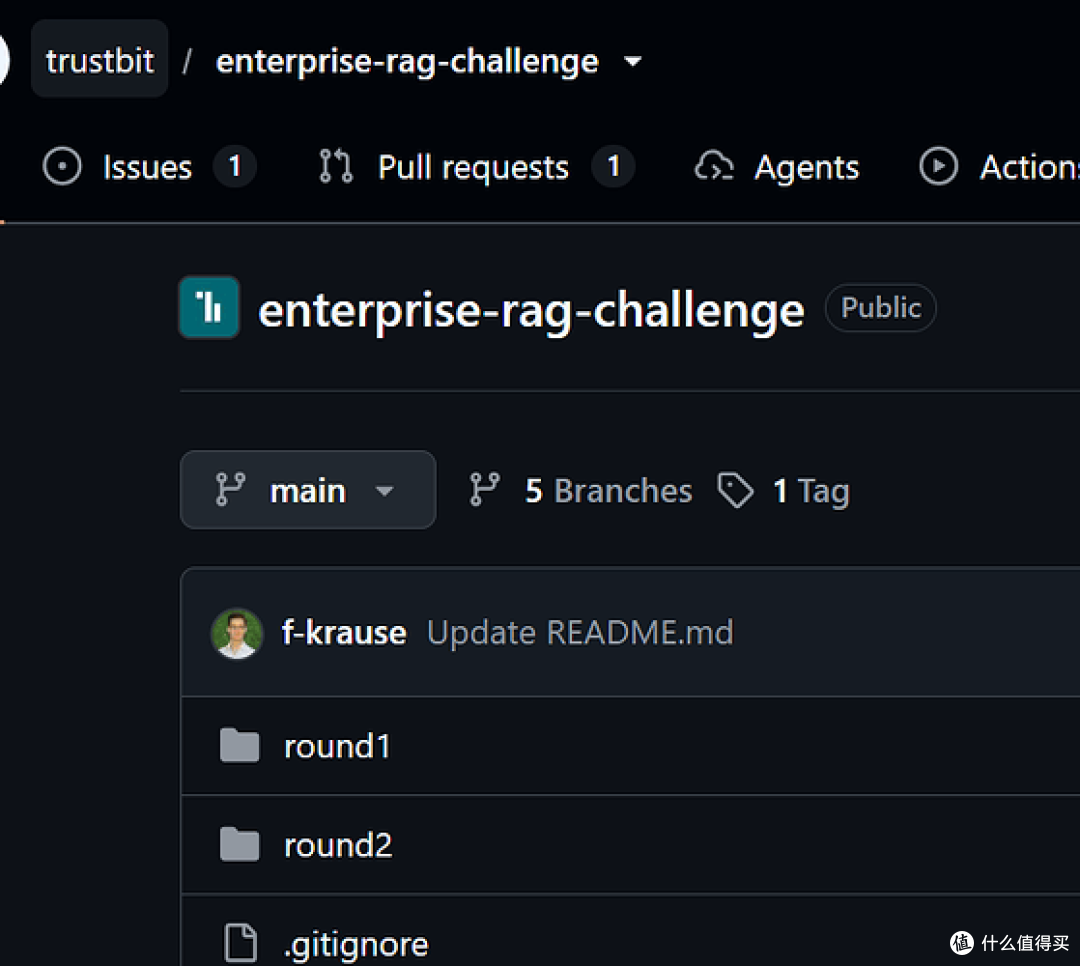Click the enterprise-rag-challenge repository title
The width and height of the screenshot is (1080, 966).
(x=531, y=310)
